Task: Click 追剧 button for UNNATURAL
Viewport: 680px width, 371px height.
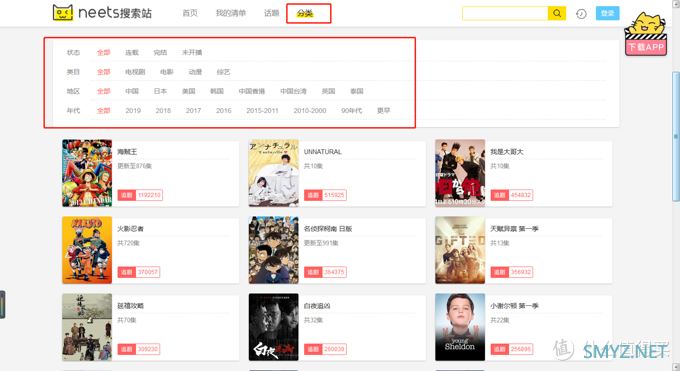Action: (313, 195)
